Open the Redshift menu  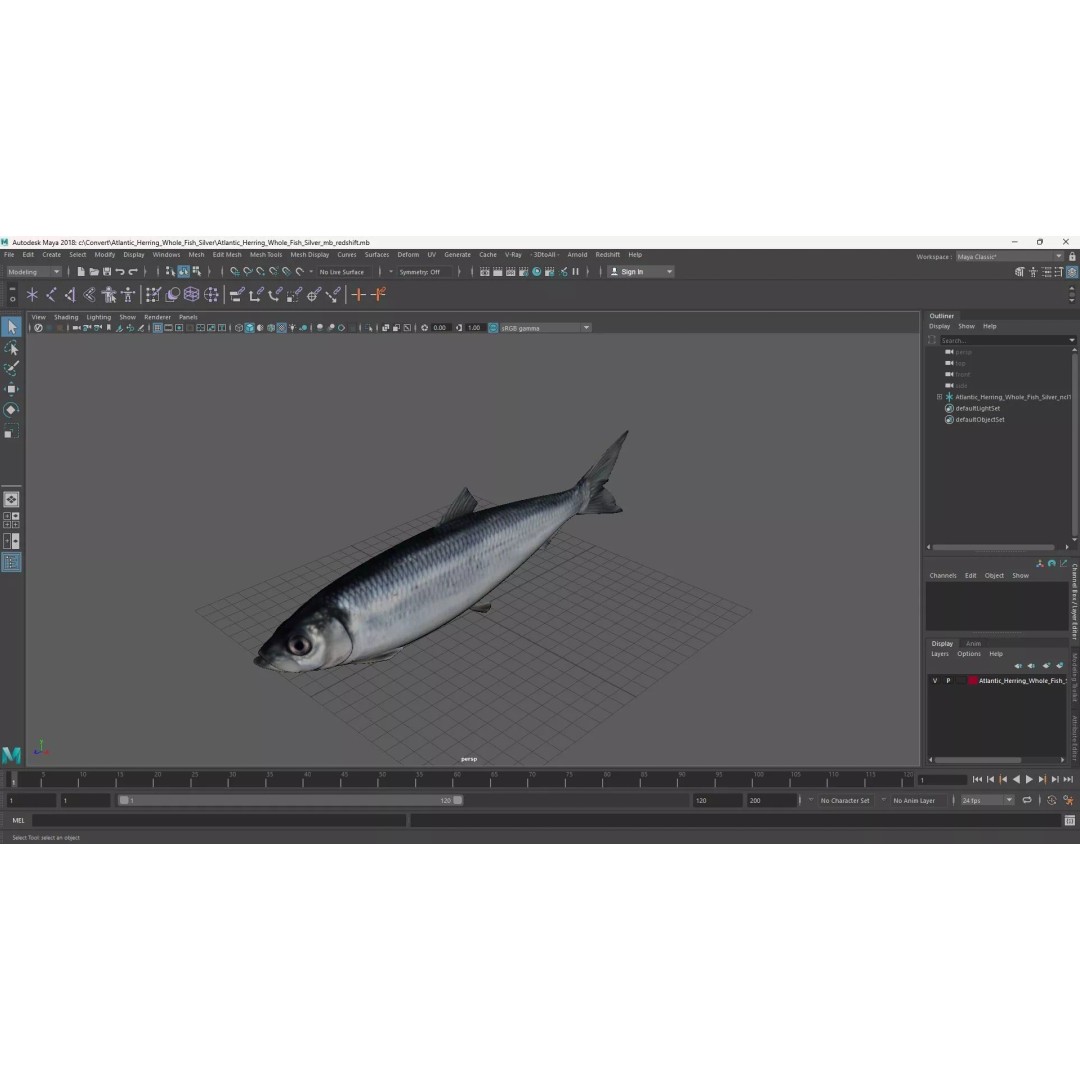point(607,255)
